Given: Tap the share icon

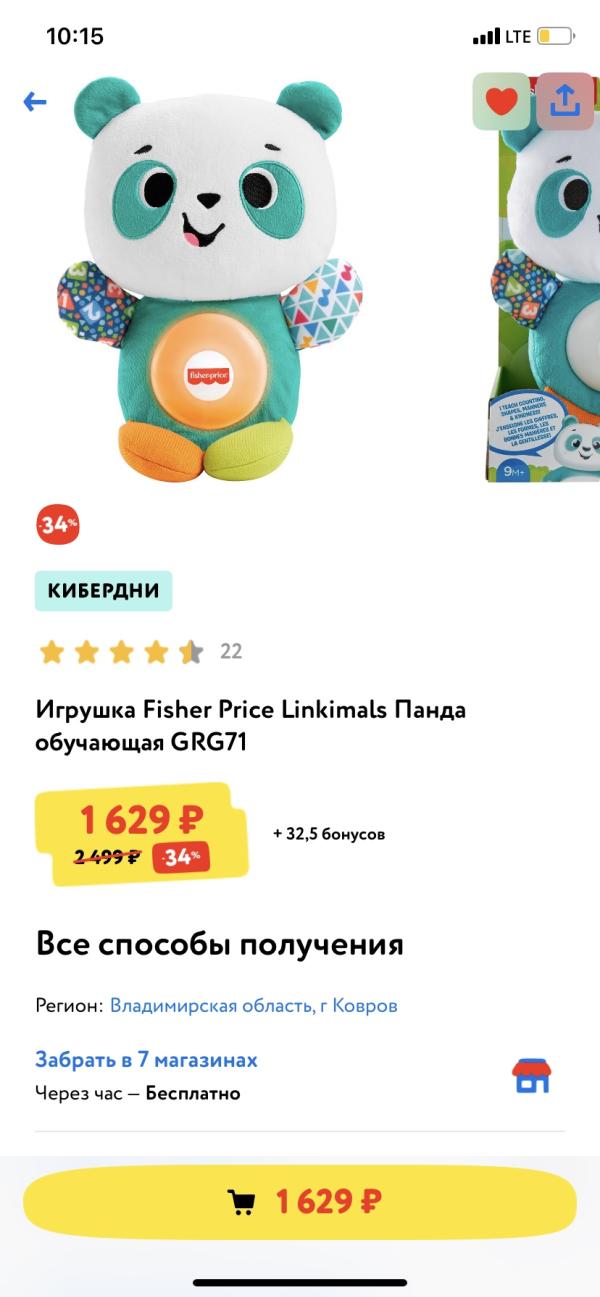Looking at the screenshot, I should [565, 101].
